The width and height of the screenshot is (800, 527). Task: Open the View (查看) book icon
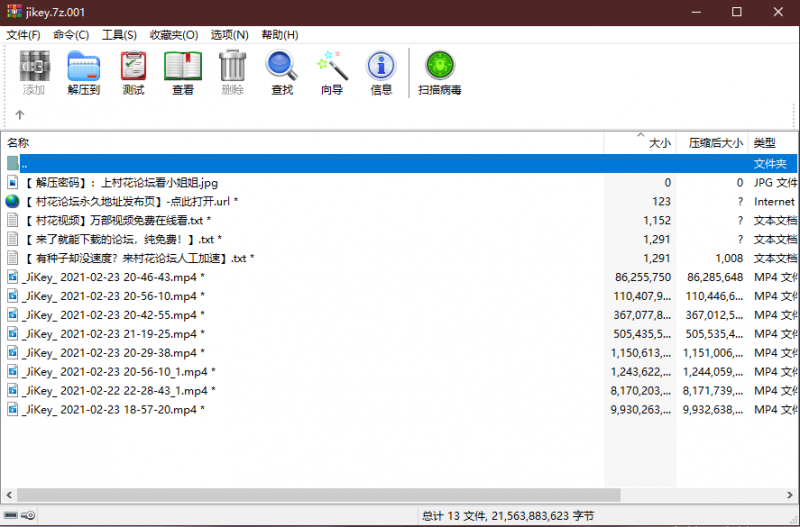[183, 73]
